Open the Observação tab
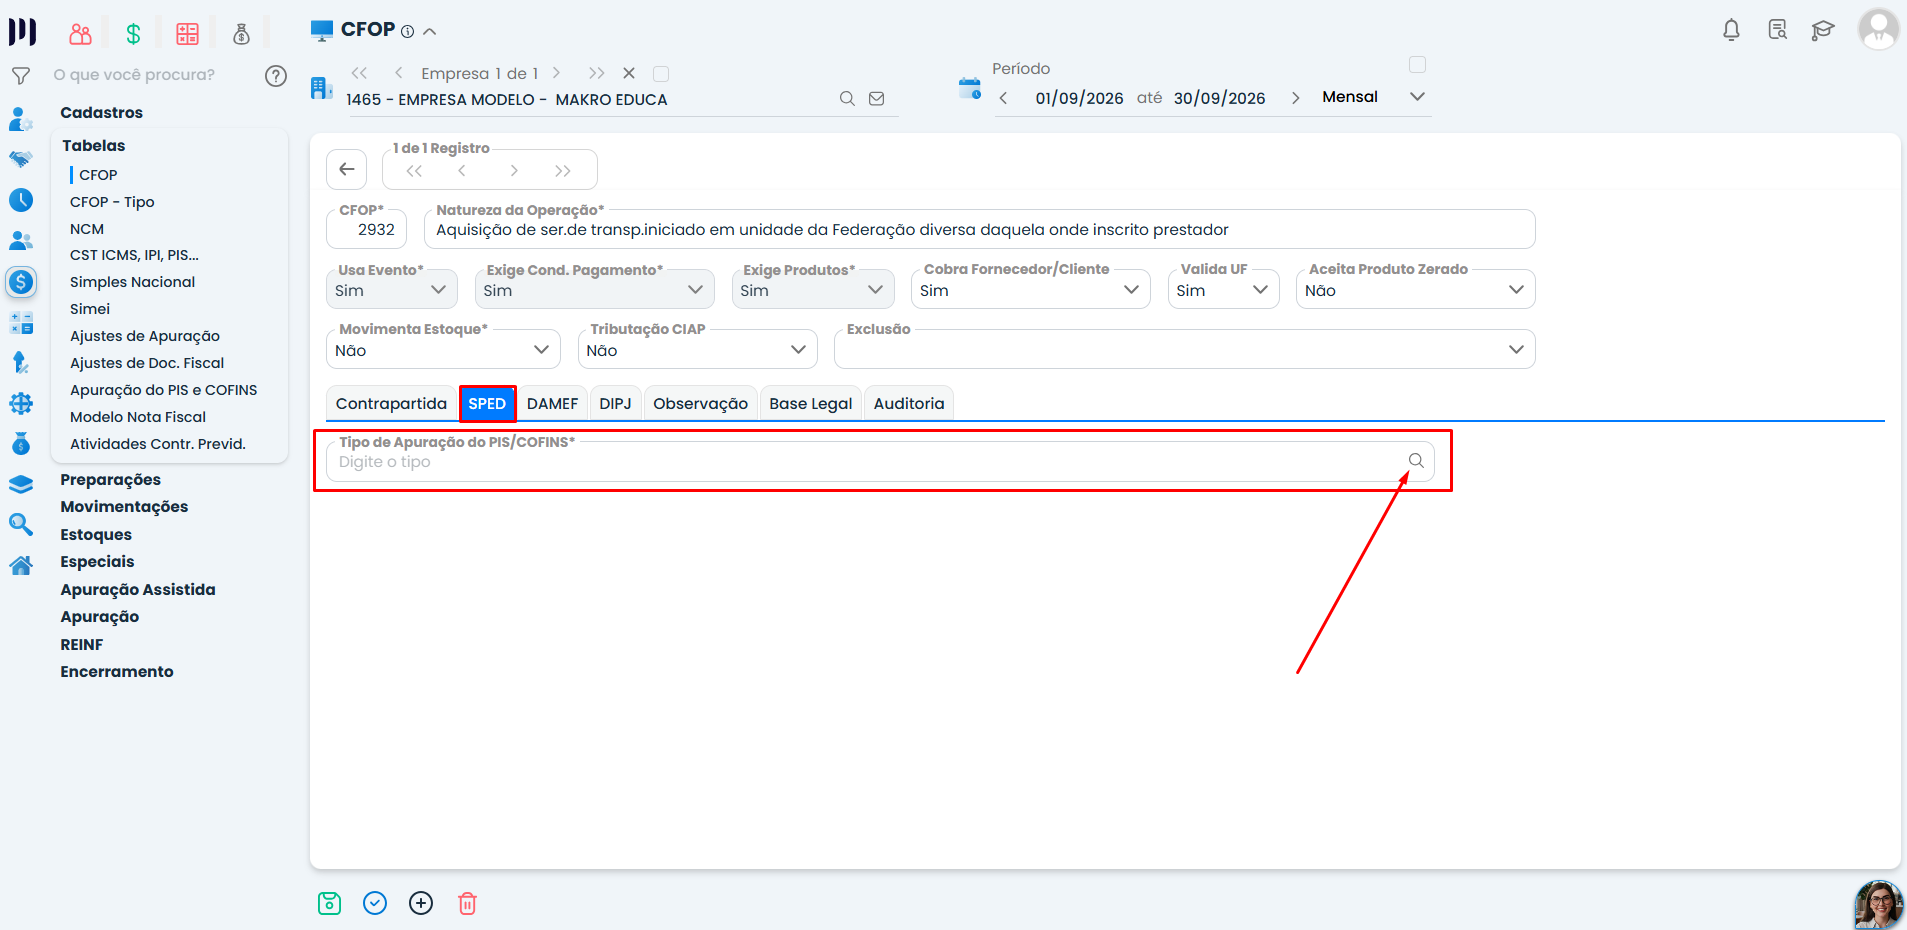Screen dimensions: 1907x930 (700, 404)
